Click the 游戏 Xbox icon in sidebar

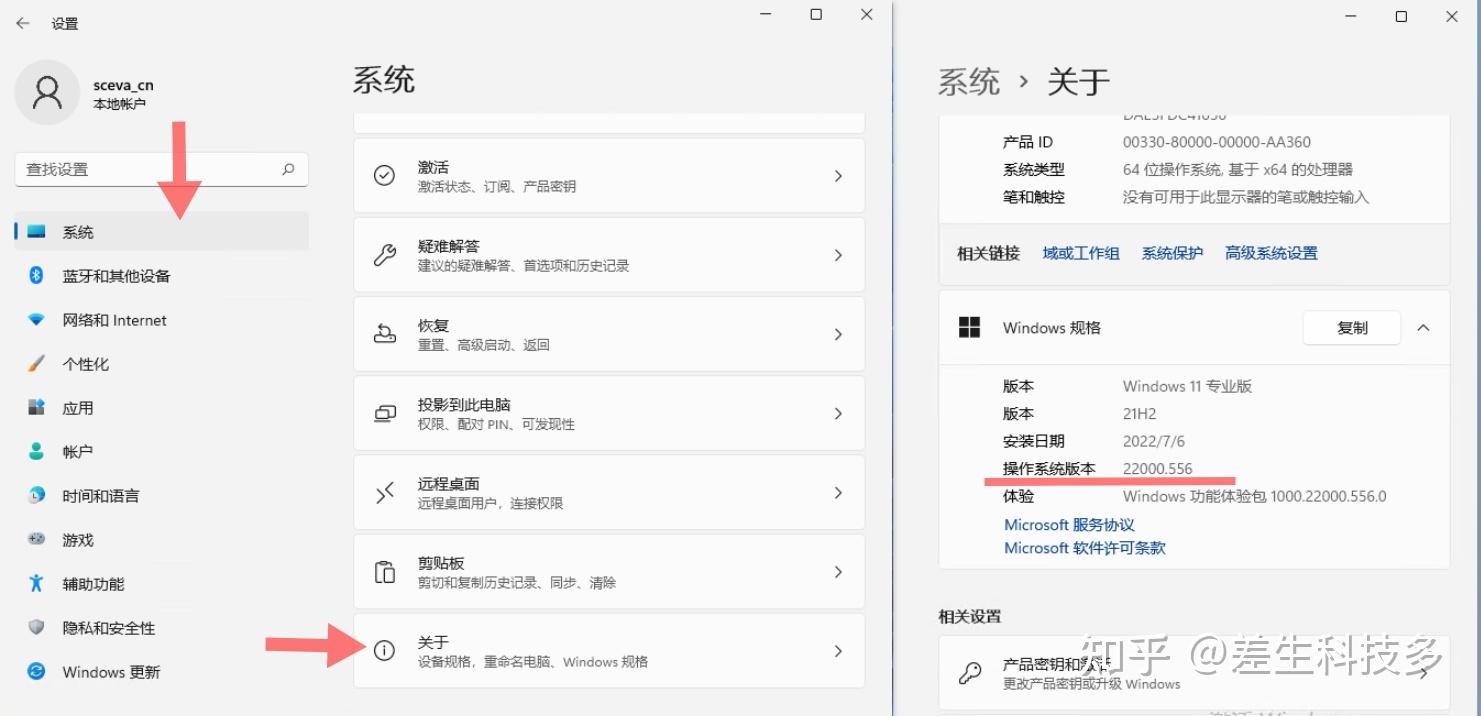point(36,539)
